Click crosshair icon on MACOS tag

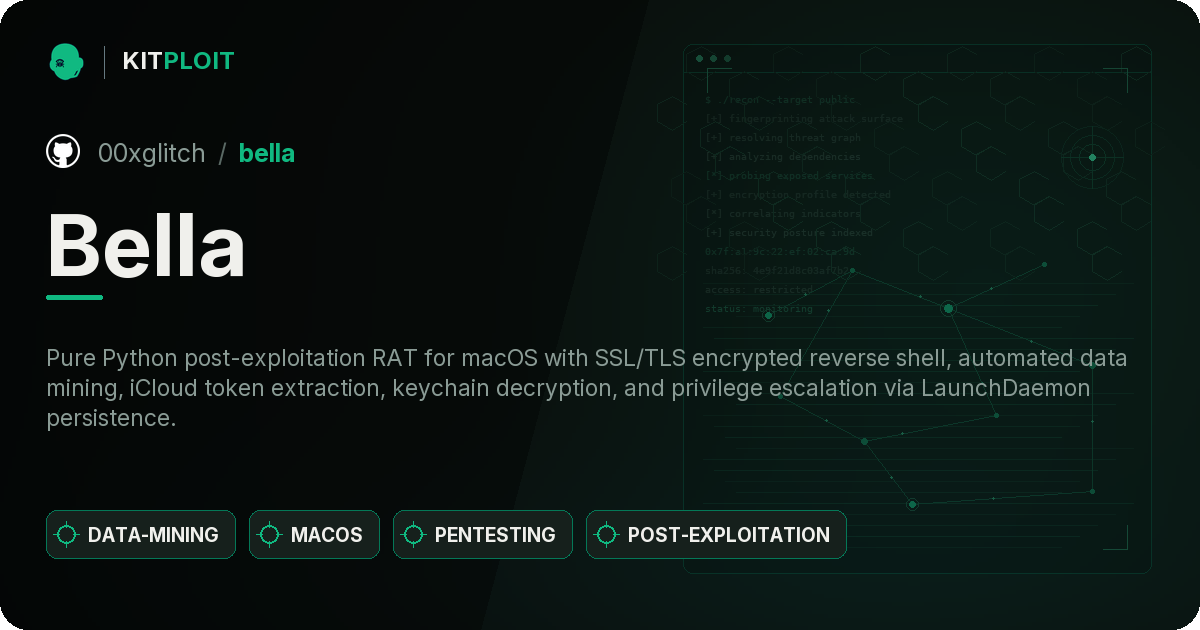pyautogui.click(x=270, y=535)
